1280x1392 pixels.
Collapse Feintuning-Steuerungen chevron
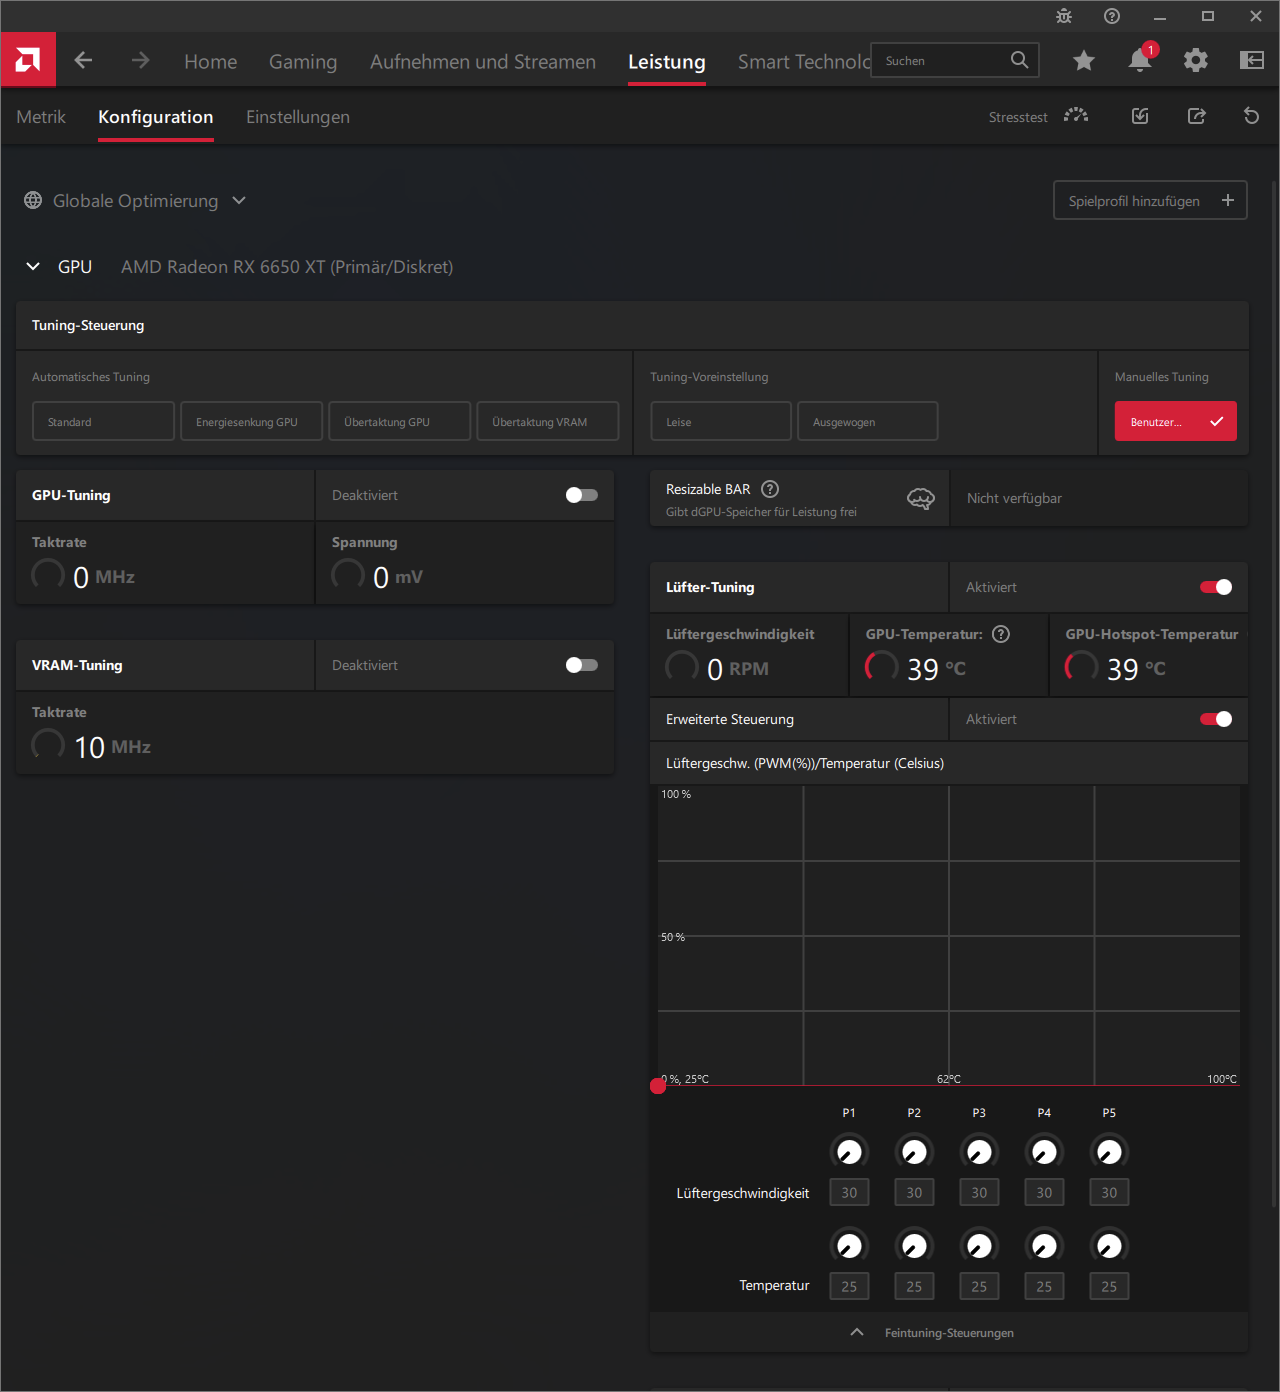tap(857, 1332)
